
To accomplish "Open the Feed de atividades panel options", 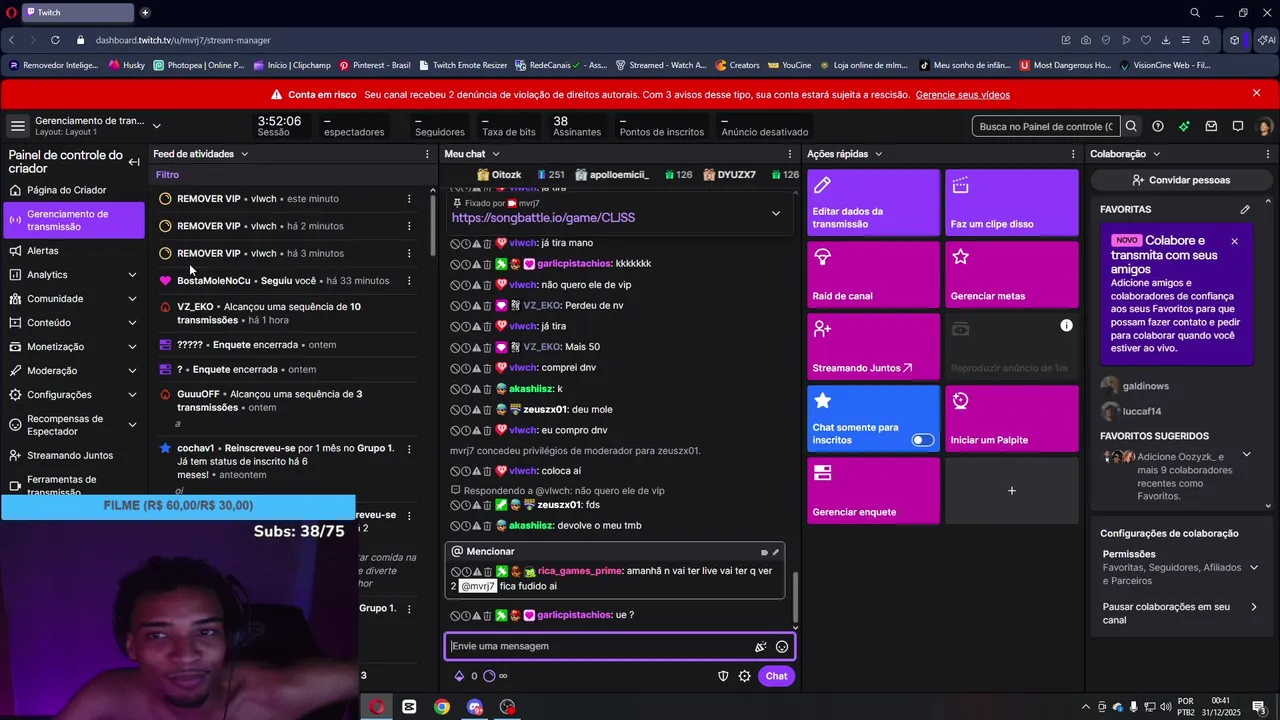I will pyautogui.click(x=427, y=154).
